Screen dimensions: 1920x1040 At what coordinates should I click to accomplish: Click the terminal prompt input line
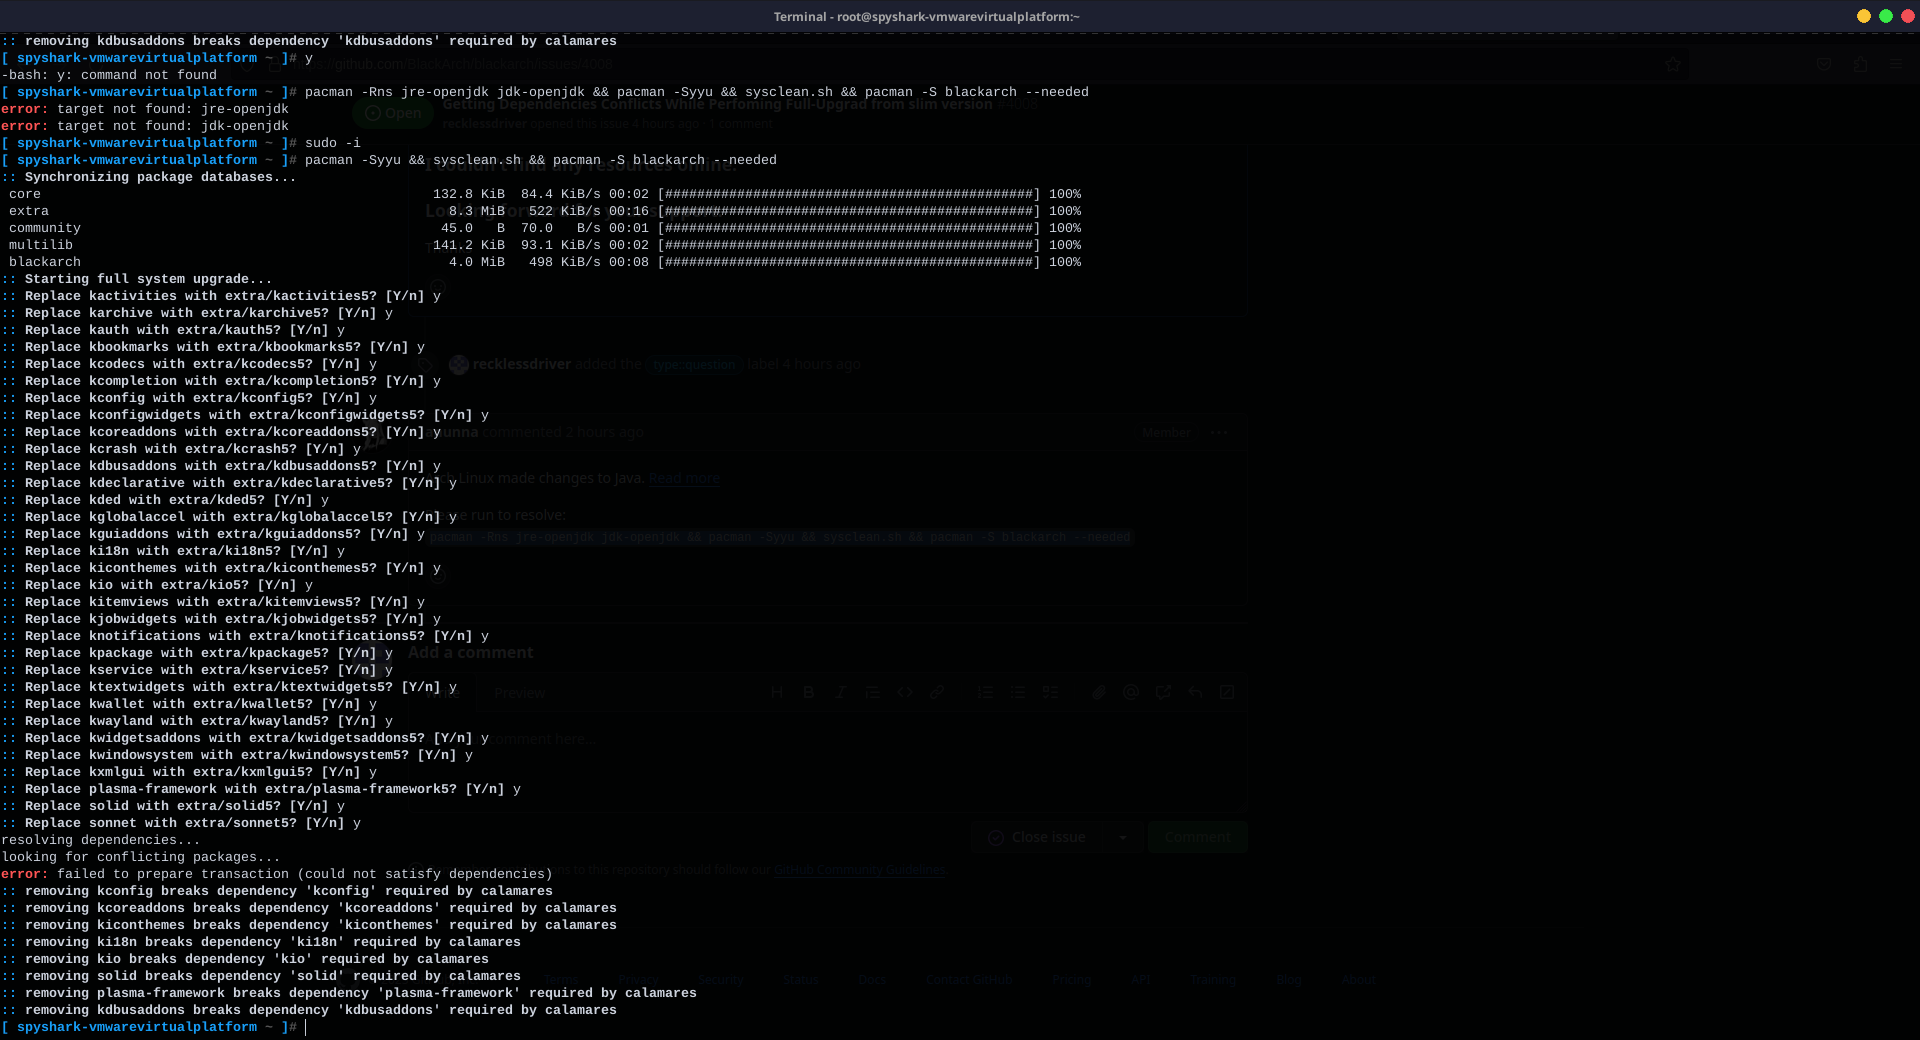coord(305,1027)
